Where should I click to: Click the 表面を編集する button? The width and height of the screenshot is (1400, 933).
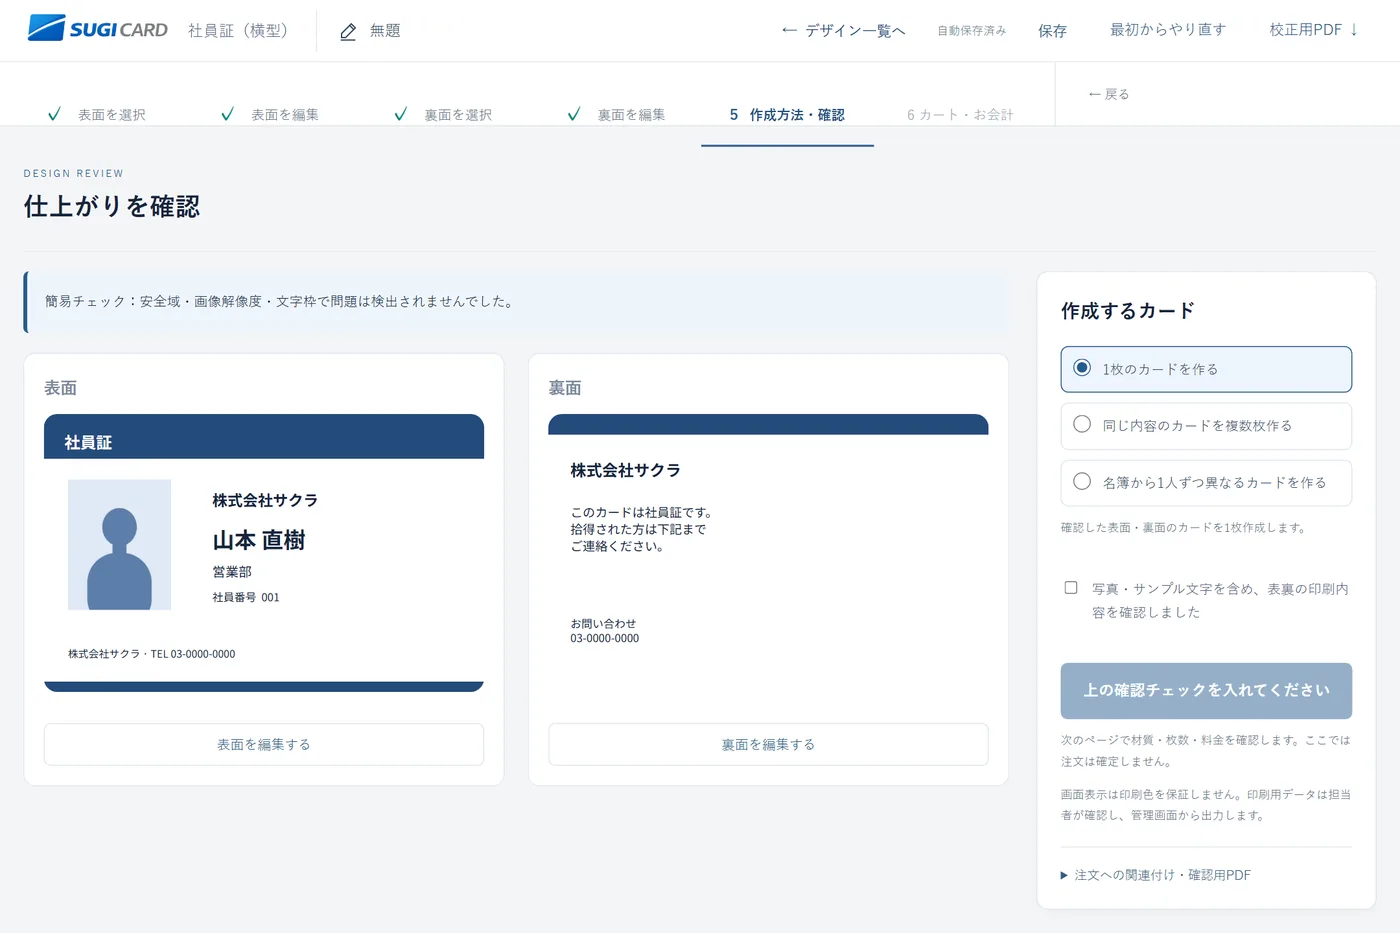(264, 744)
